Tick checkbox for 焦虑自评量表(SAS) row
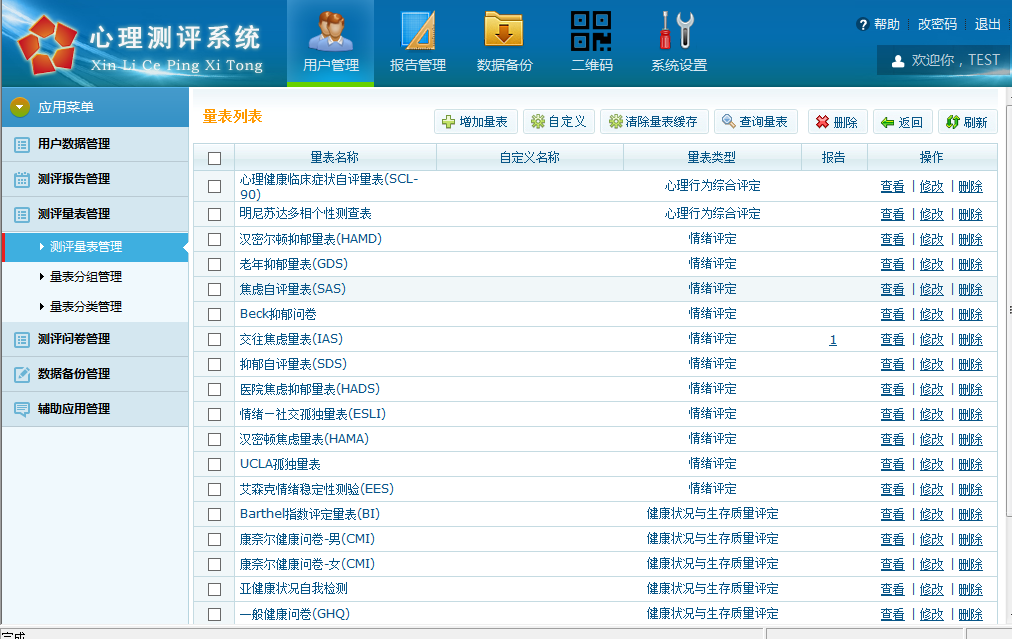Image resolution: width=1012 pixels, height=639 pixels. [214, 289]
